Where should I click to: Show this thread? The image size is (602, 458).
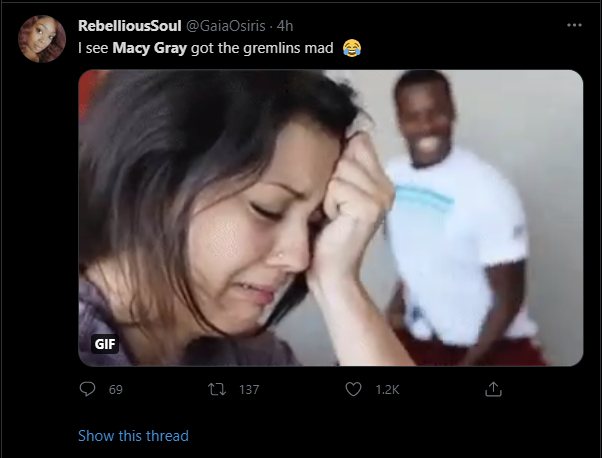click(x=133, y=436)
